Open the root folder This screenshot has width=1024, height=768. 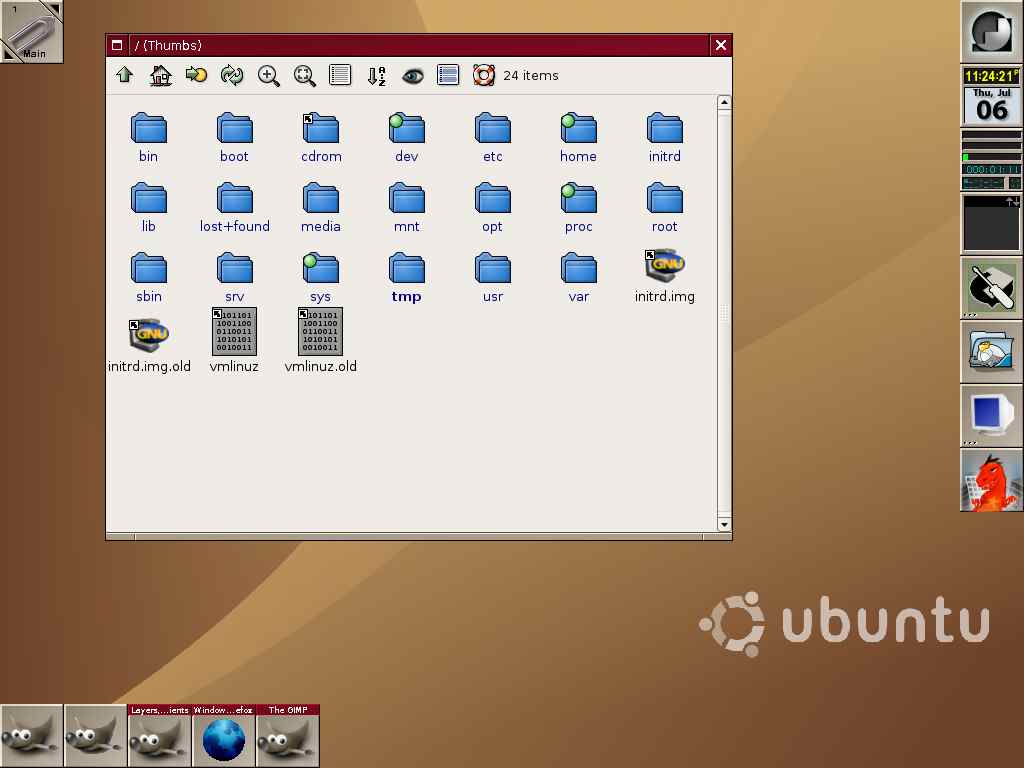point(664,208)
